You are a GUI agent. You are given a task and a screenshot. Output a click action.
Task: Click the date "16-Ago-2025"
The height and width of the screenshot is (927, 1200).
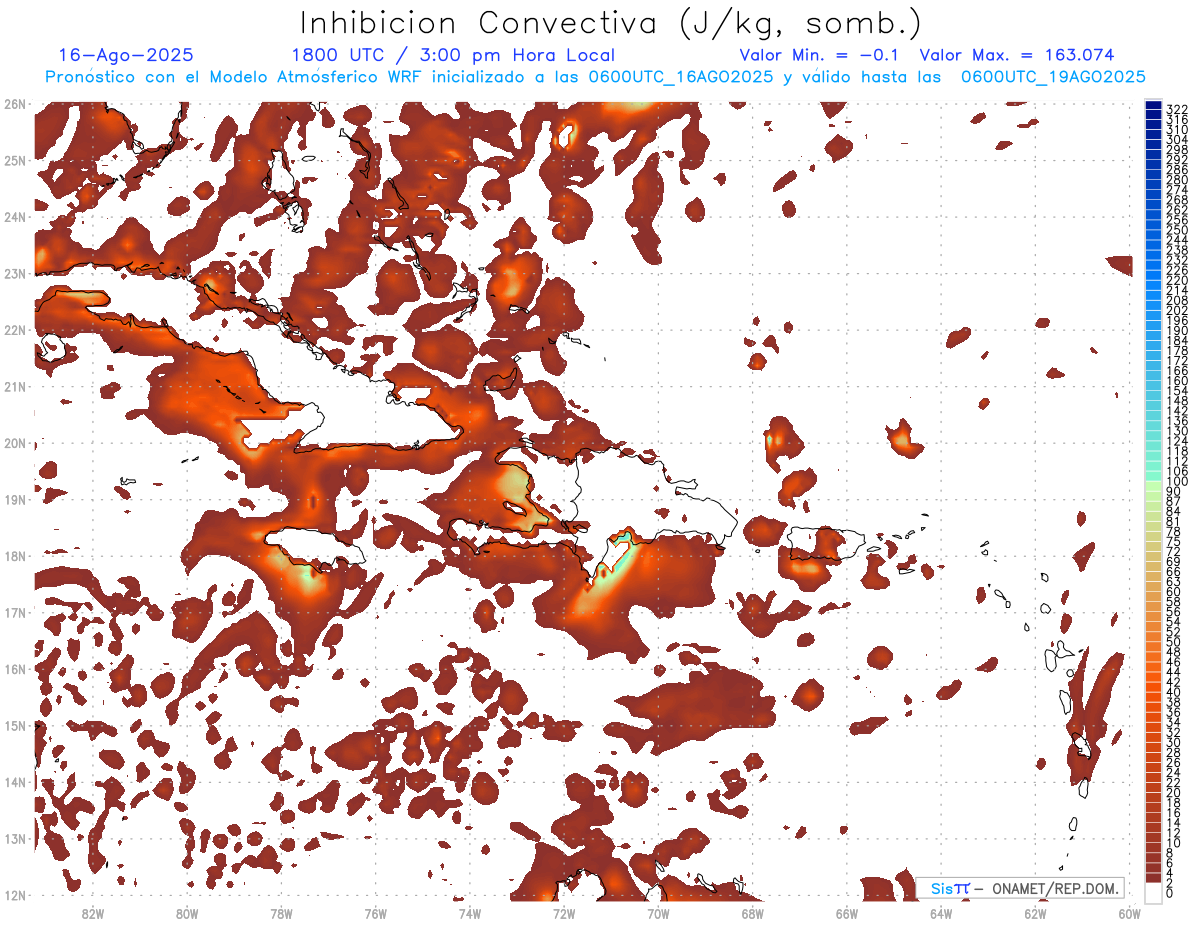click(126, 55)
